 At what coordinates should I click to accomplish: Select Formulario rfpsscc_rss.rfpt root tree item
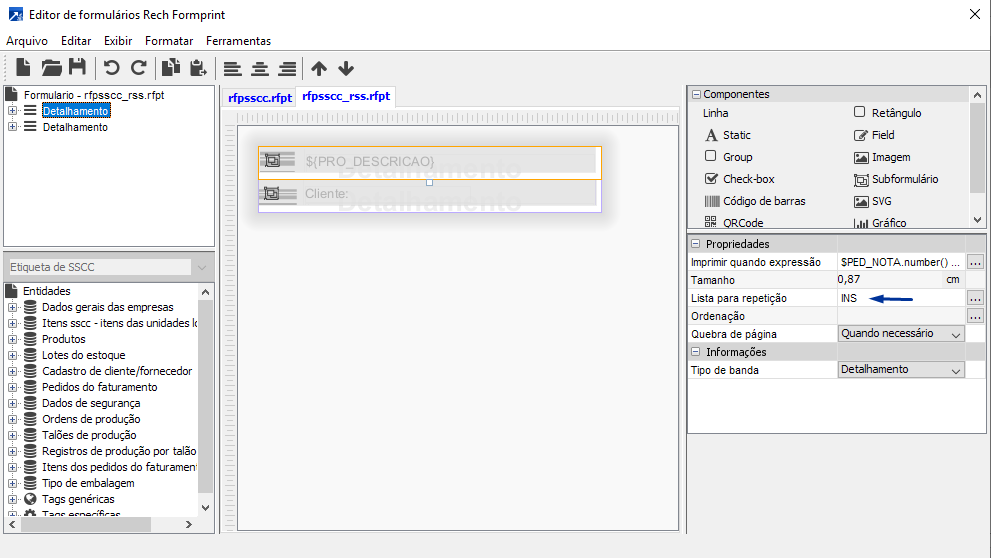coord(94,95)
